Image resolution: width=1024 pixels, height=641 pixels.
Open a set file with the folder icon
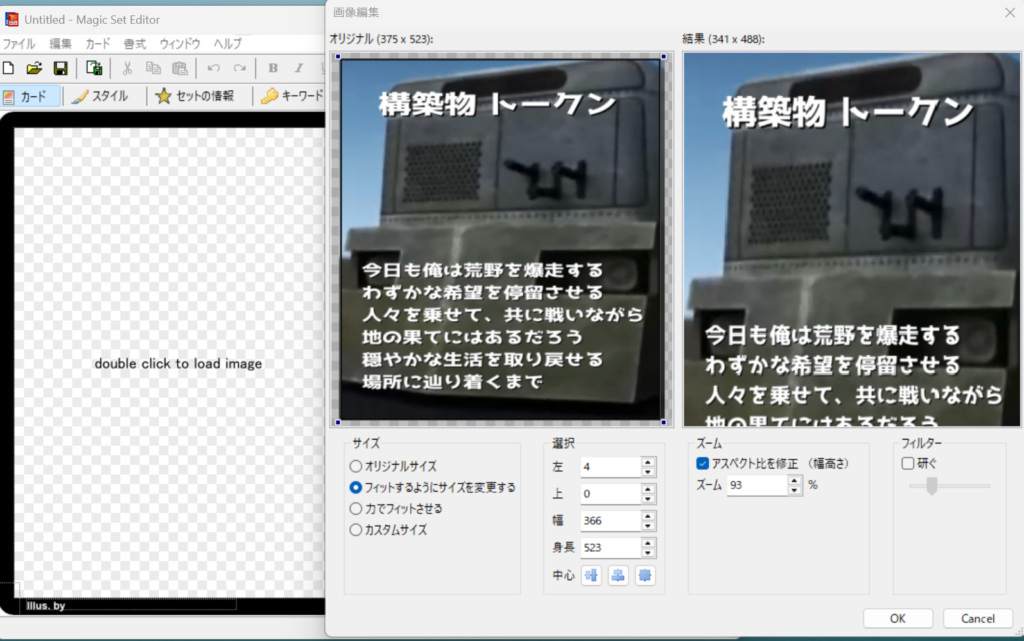point(34,68)
